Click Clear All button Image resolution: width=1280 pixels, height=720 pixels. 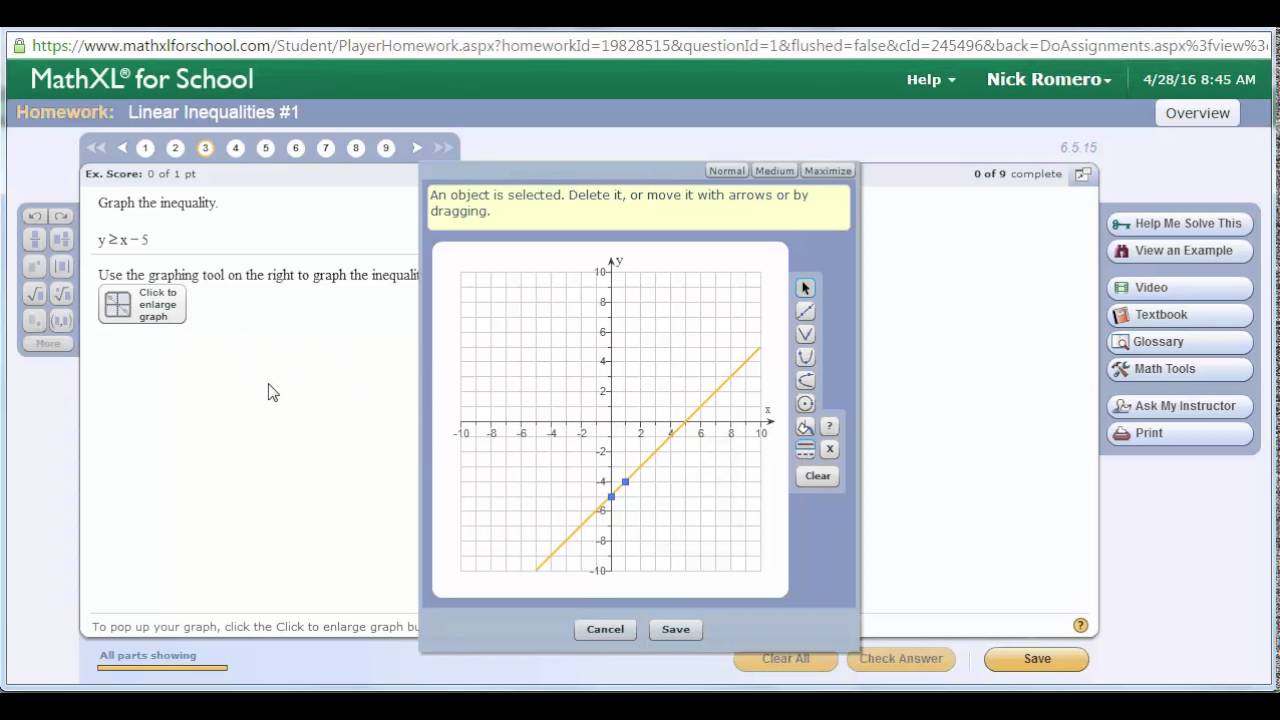(786, 659)
